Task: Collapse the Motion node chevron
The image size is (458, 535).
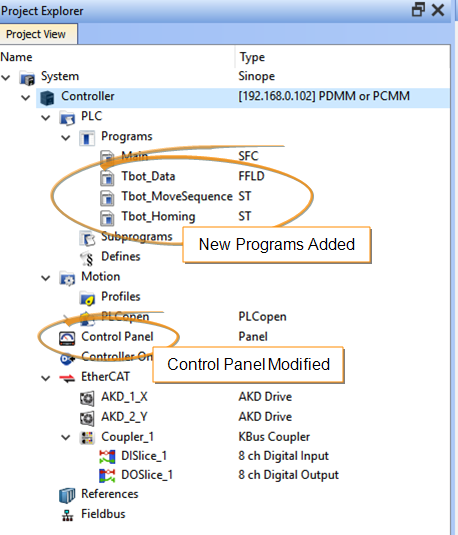Action: pyautogui.click(x=46, y=278)
